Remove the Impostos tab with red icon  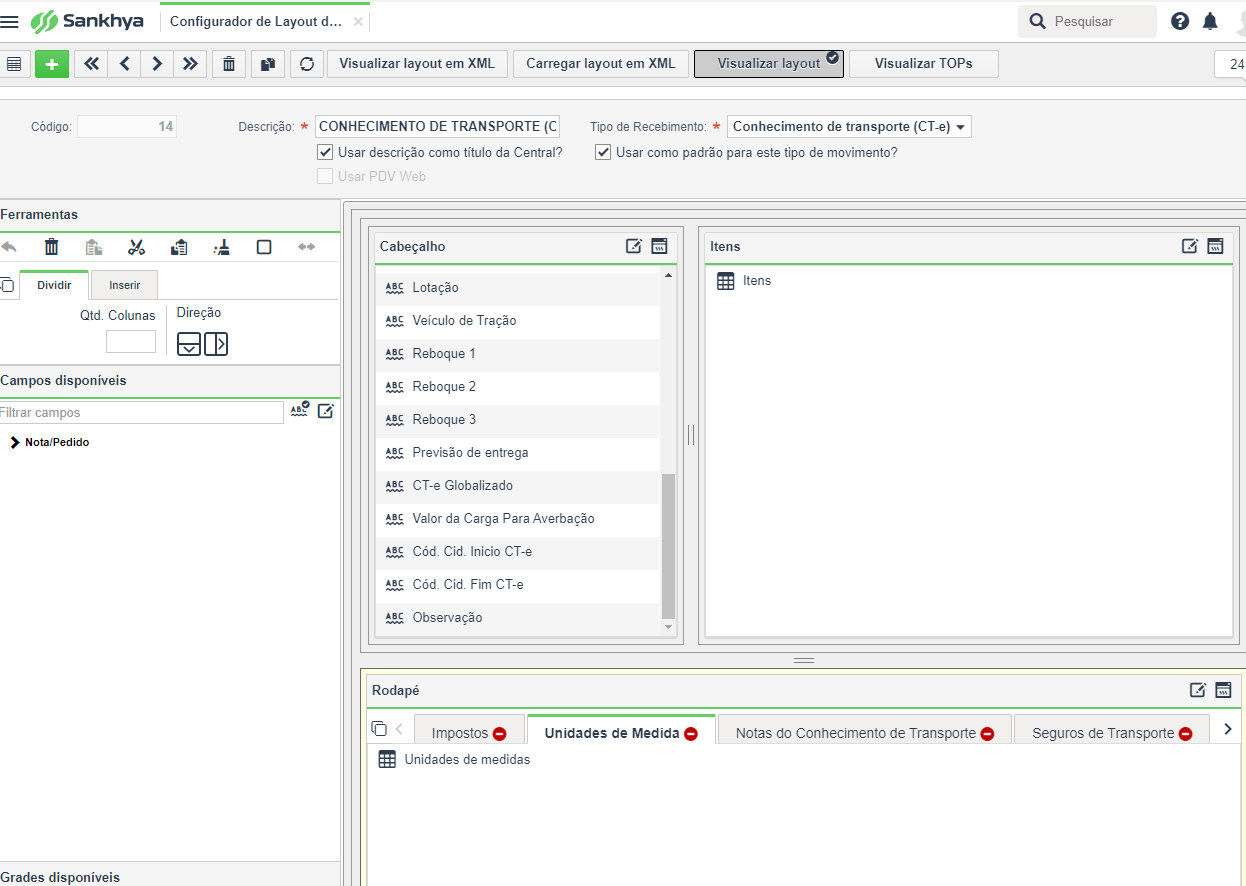tap(500, 734)
